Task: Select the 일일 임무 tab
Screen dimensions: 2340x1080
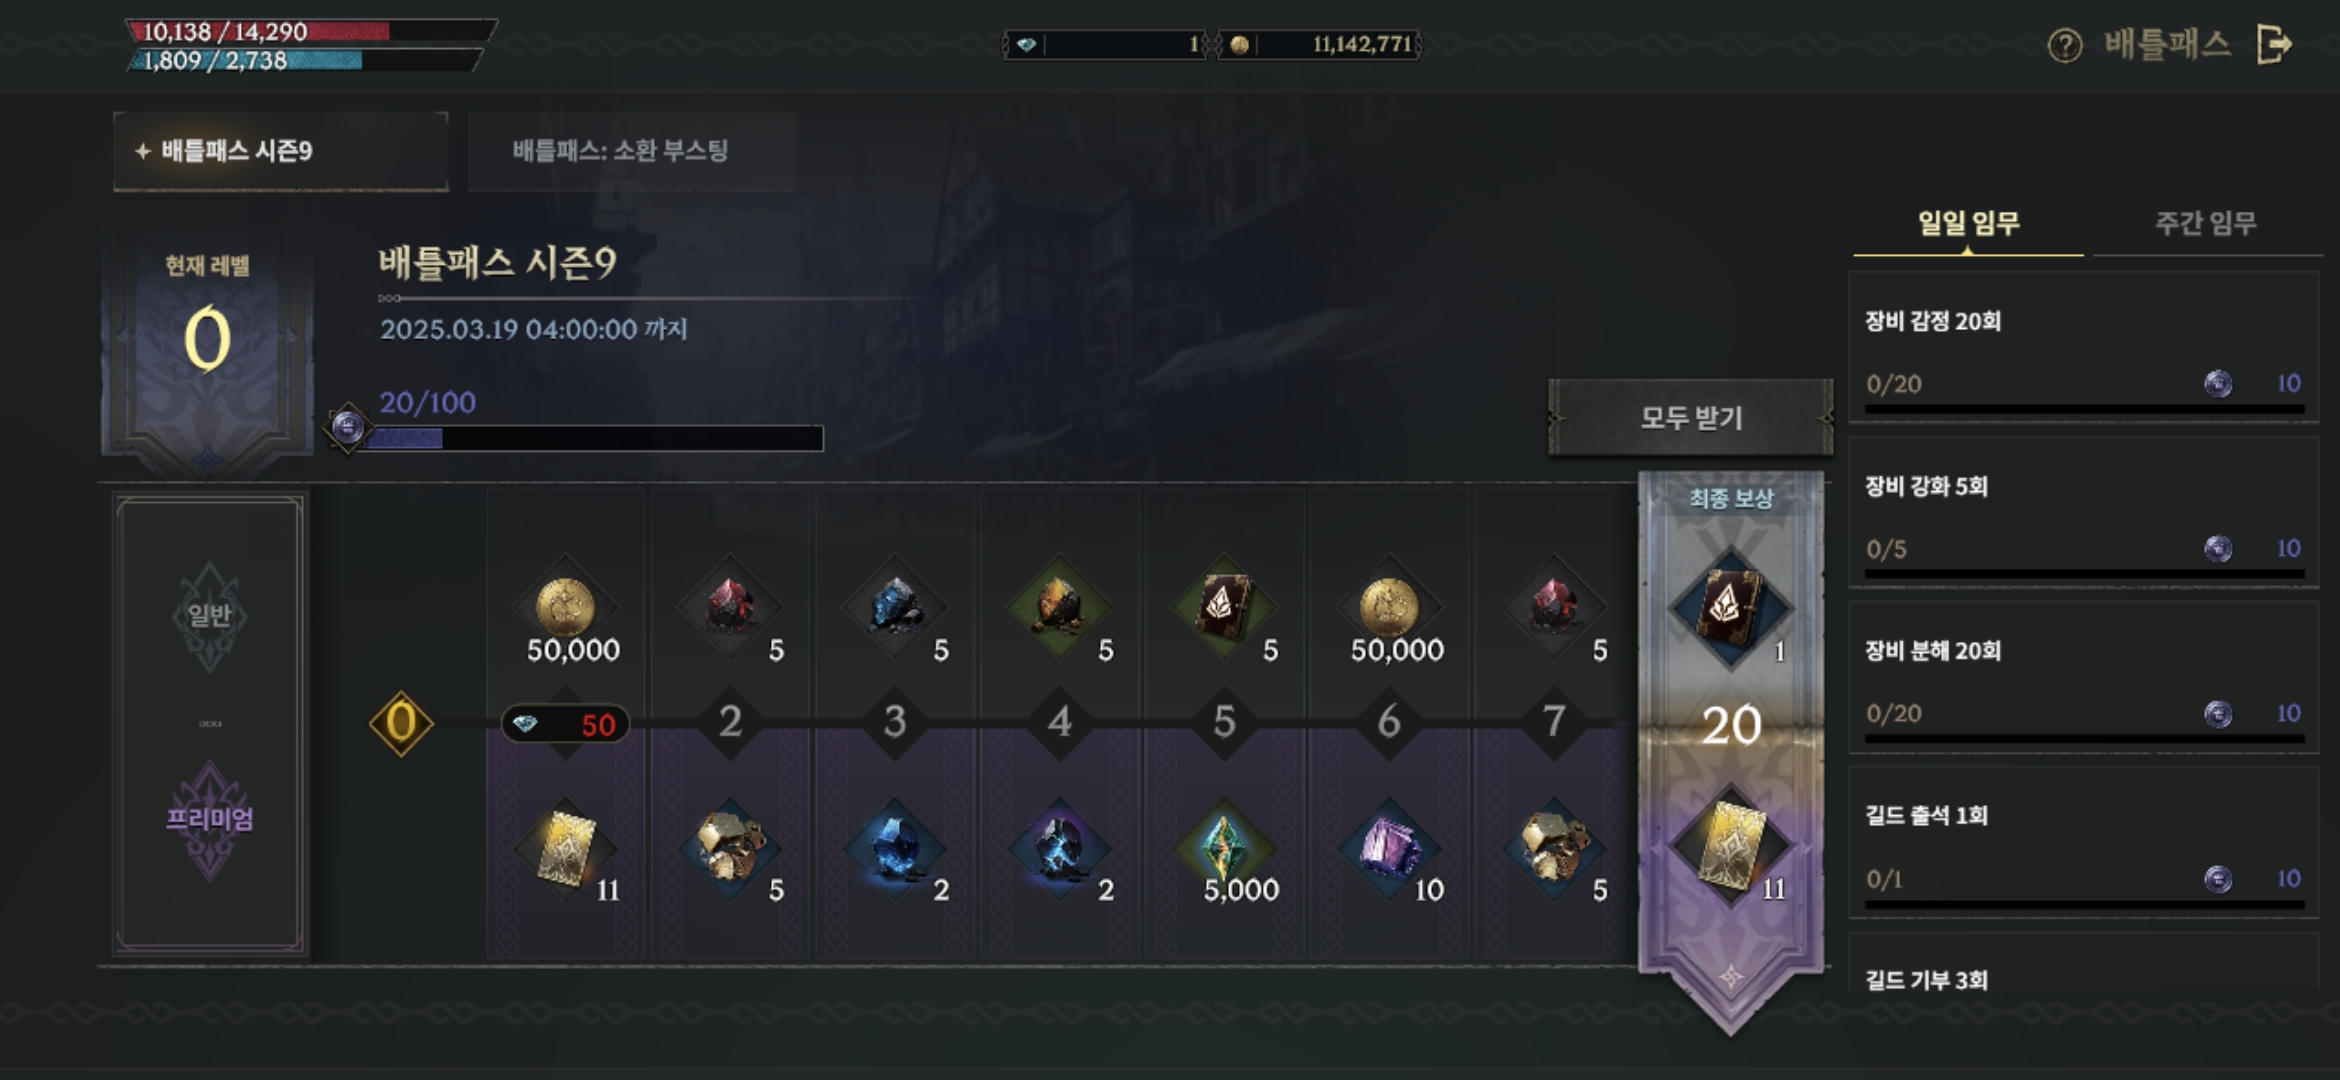Action: coord(1968,223)
